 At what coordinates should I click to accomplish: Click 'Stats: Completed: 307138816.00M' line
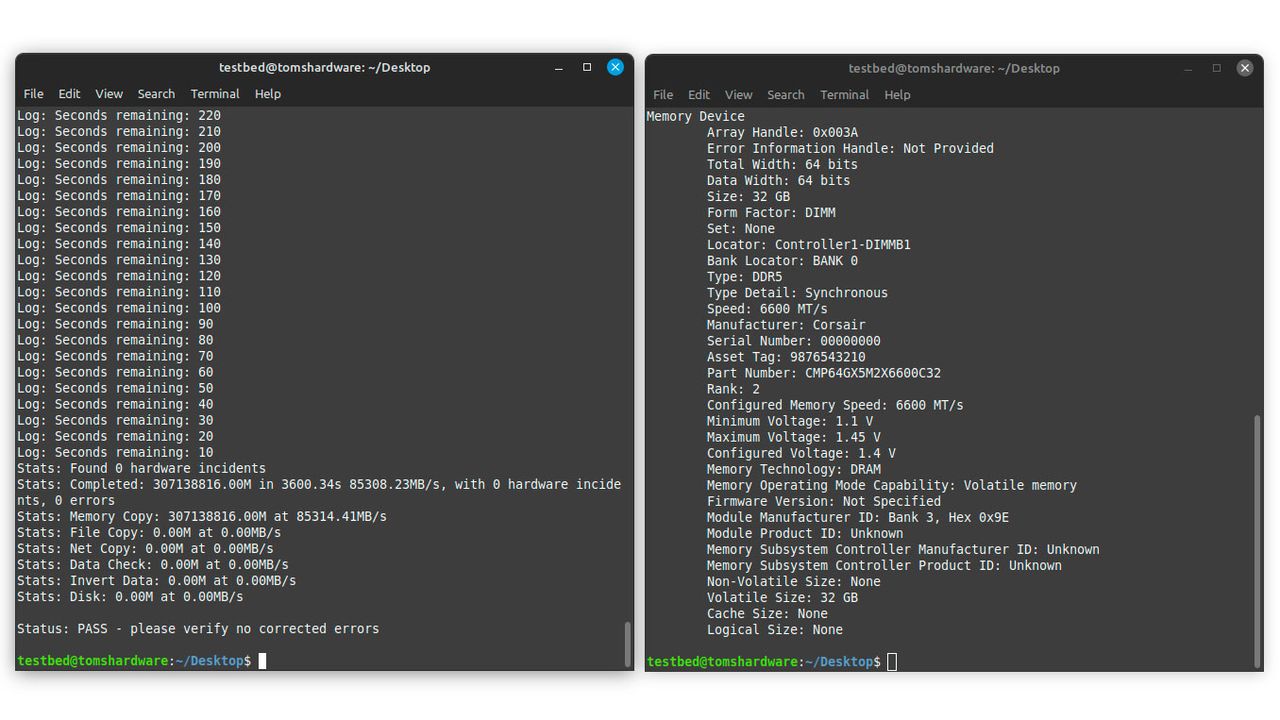(319, 492)
